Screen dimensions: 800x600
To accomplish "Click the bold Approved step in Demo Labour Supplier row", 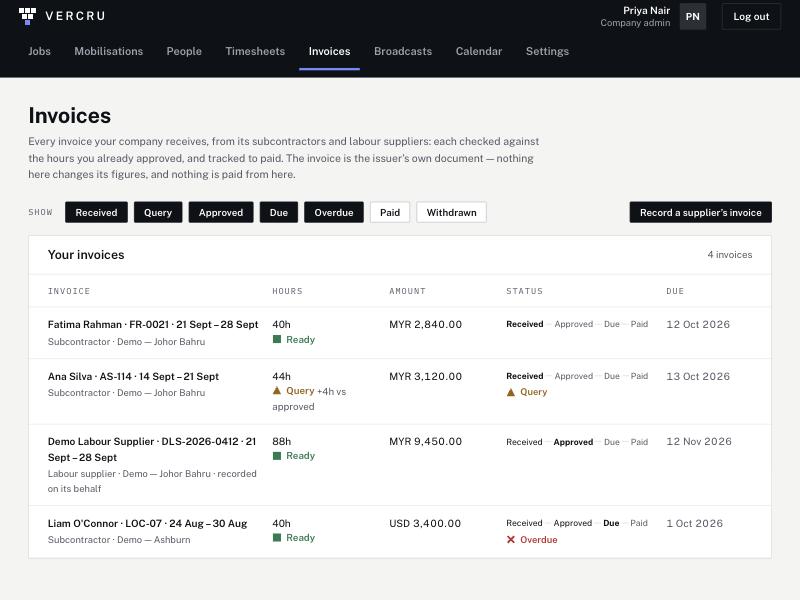I will 573,442.
